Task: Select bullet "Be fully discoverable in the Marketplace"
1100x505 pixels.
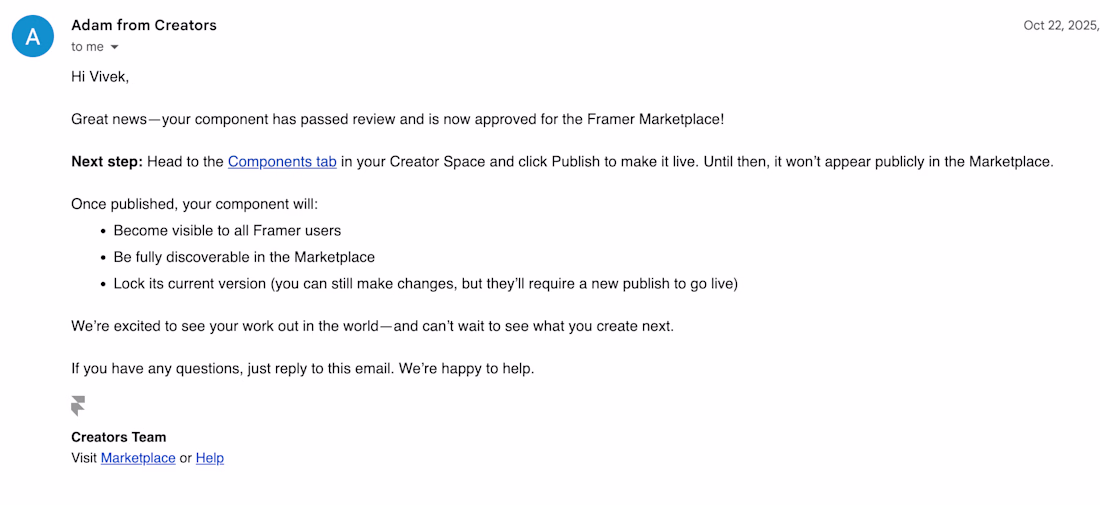Action: [x=244, y=257]
